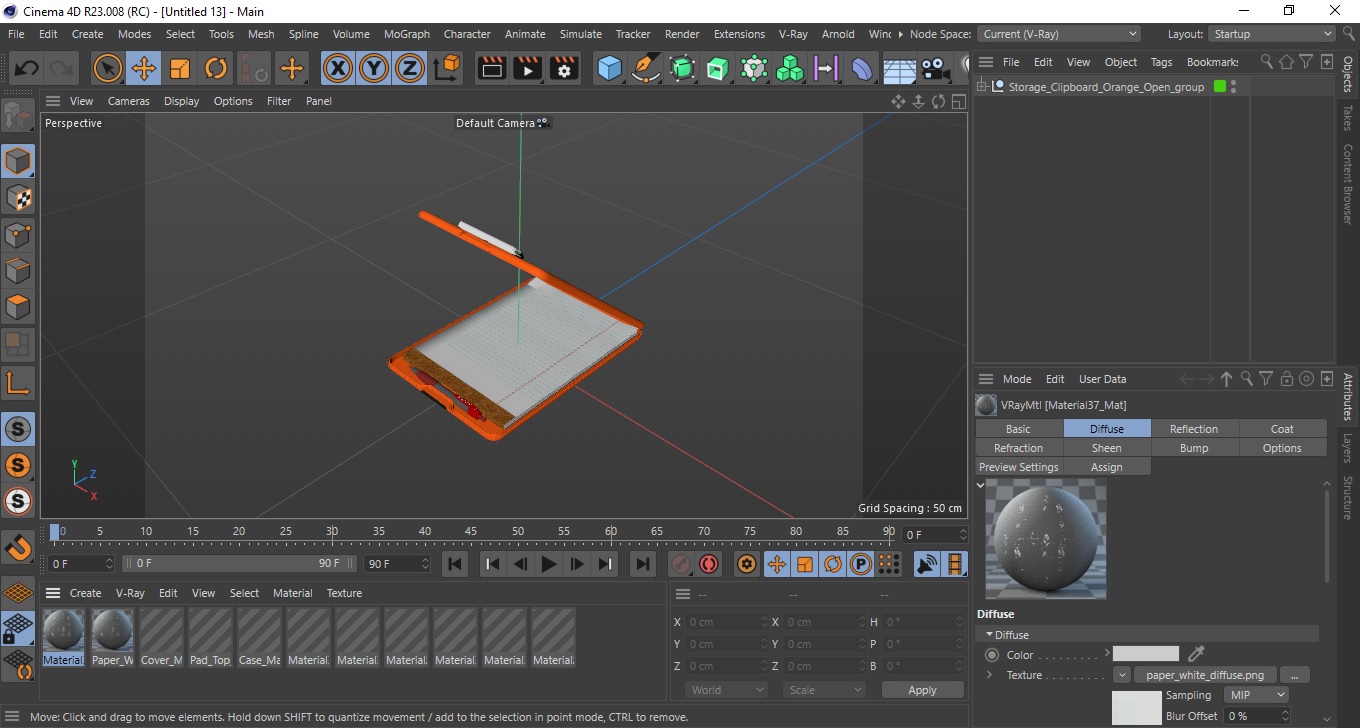
Task: Open the Coat tab
Action: pos(1282,429)
